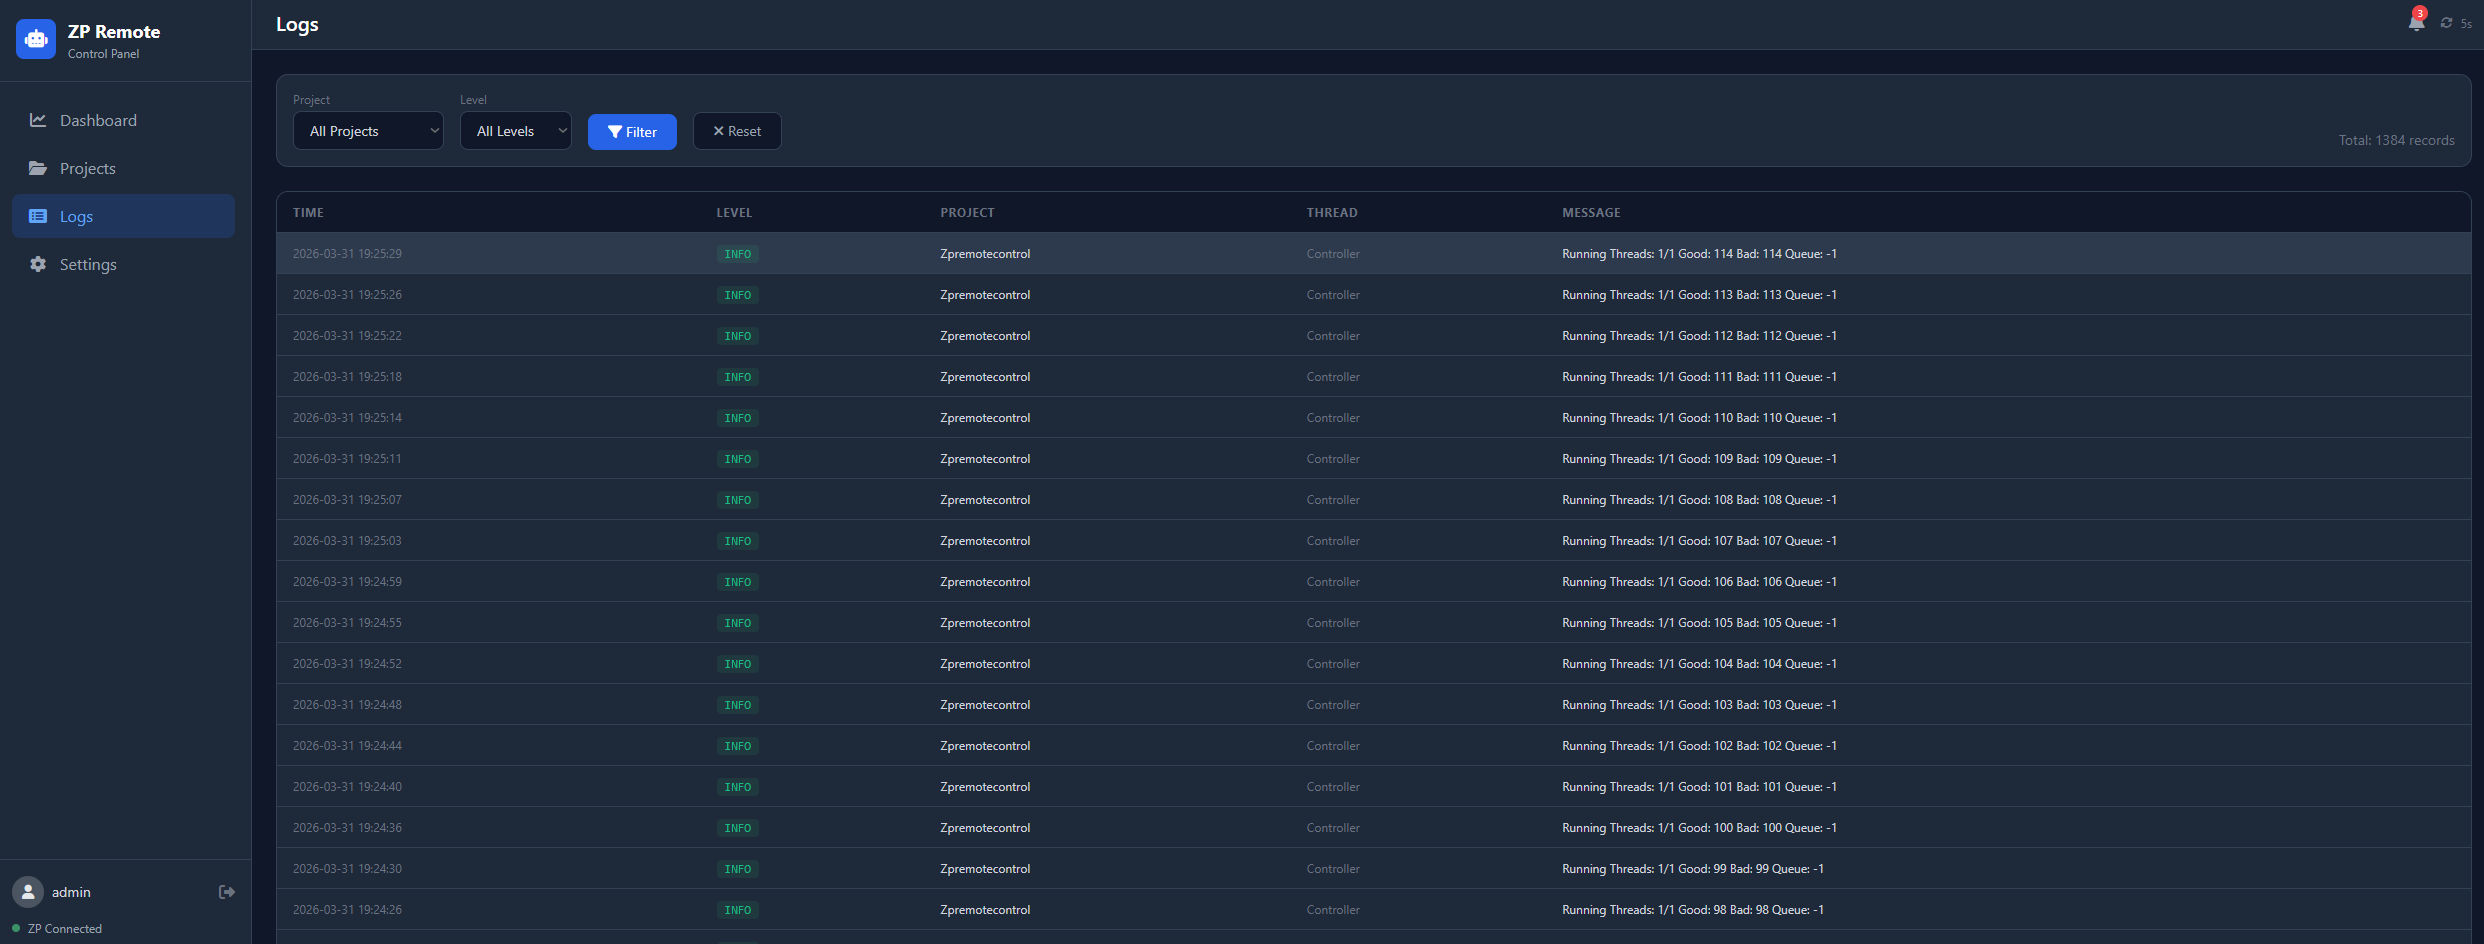Click the TIME column header
This screenshot has height=944, width=2484.
pyautogui.click(x=308, y=213)
